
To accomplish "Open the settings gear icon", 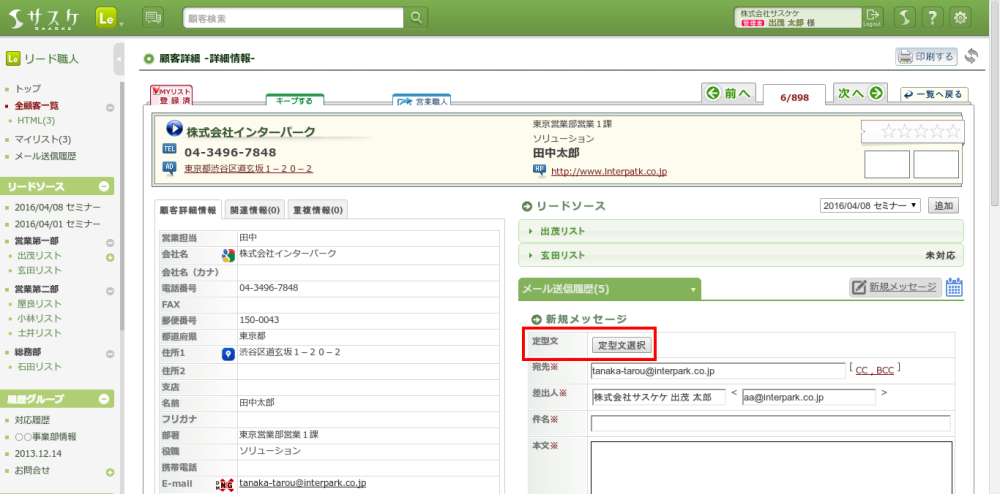I will pyautogui.click(x=961, y=18).
